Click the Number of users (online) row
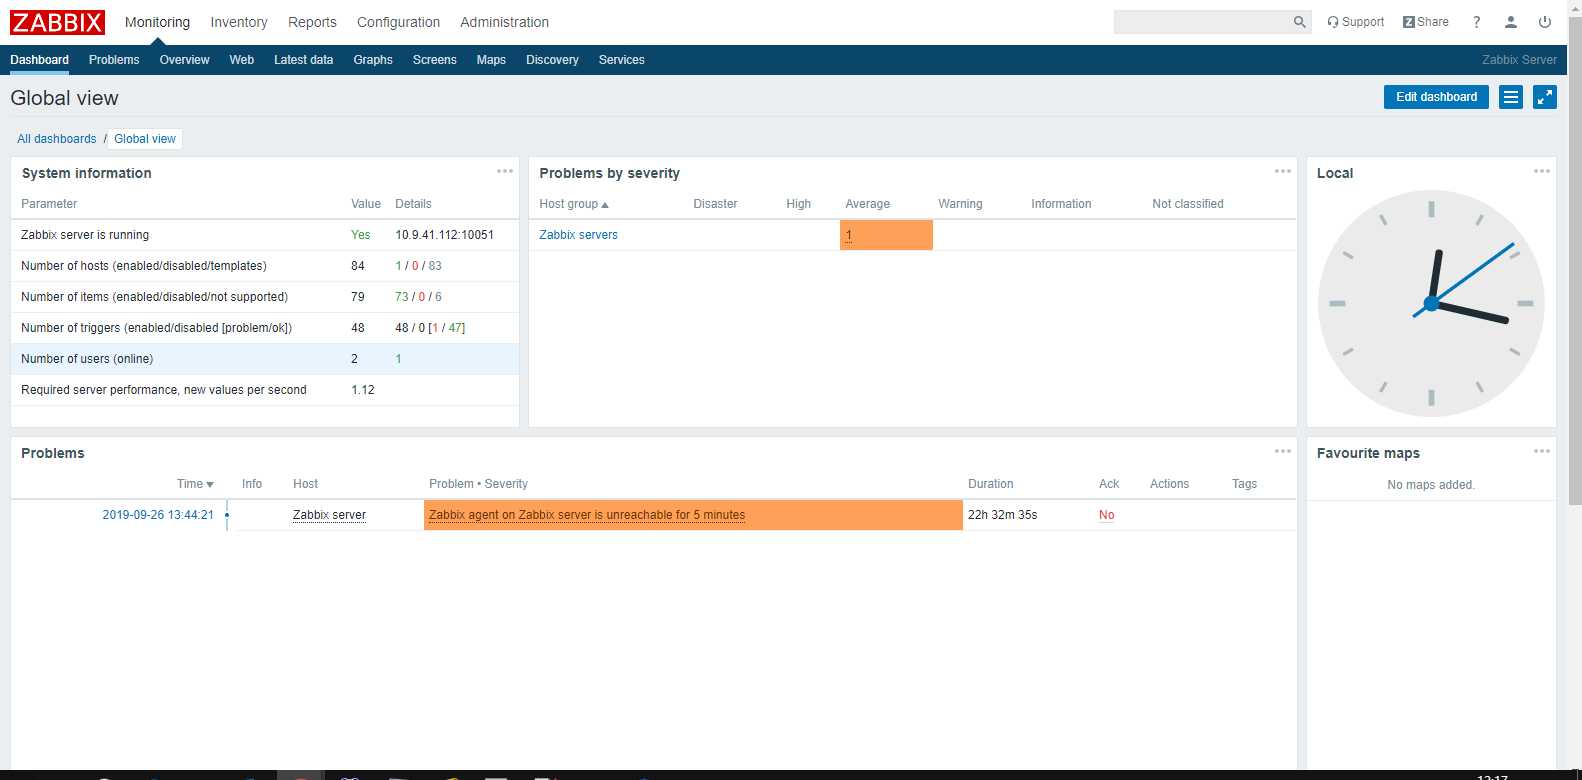The image size is (1582, 780). pyautogui.click(x=265, y=359)
